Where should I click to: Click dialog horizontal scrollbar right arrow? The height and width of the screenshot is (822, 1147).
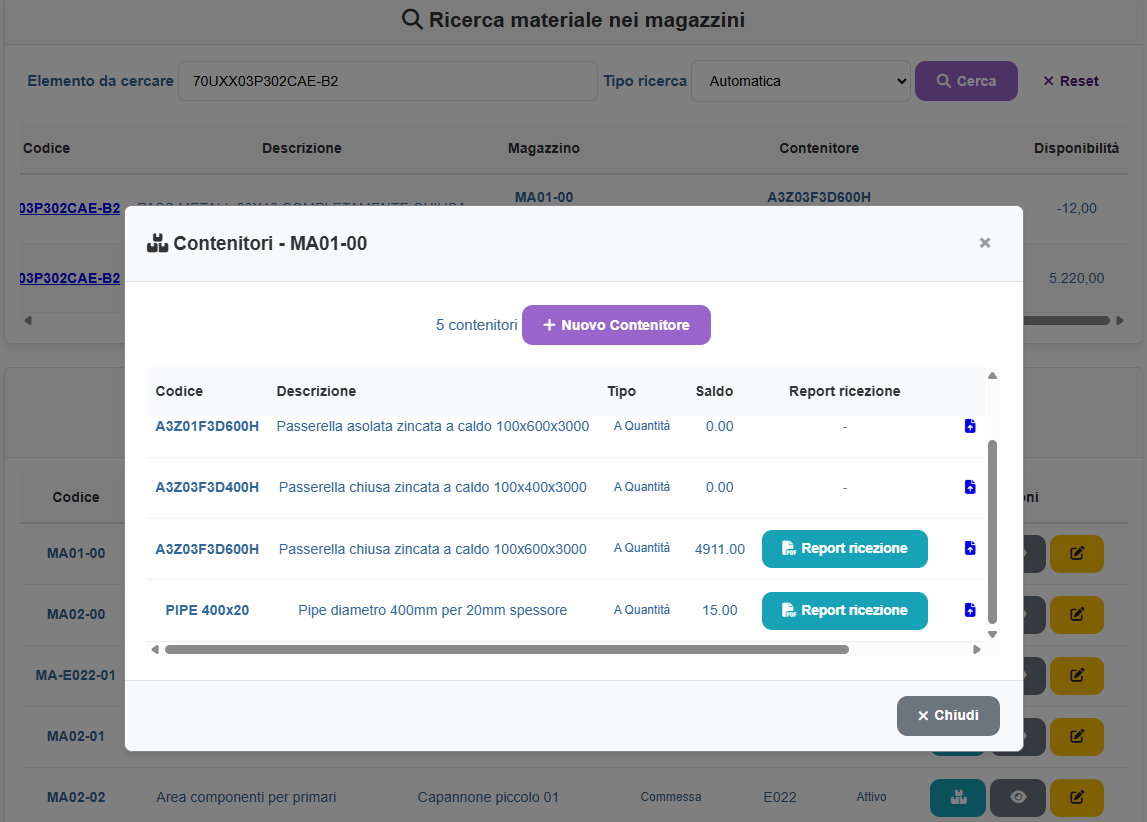tap(977, 649)
